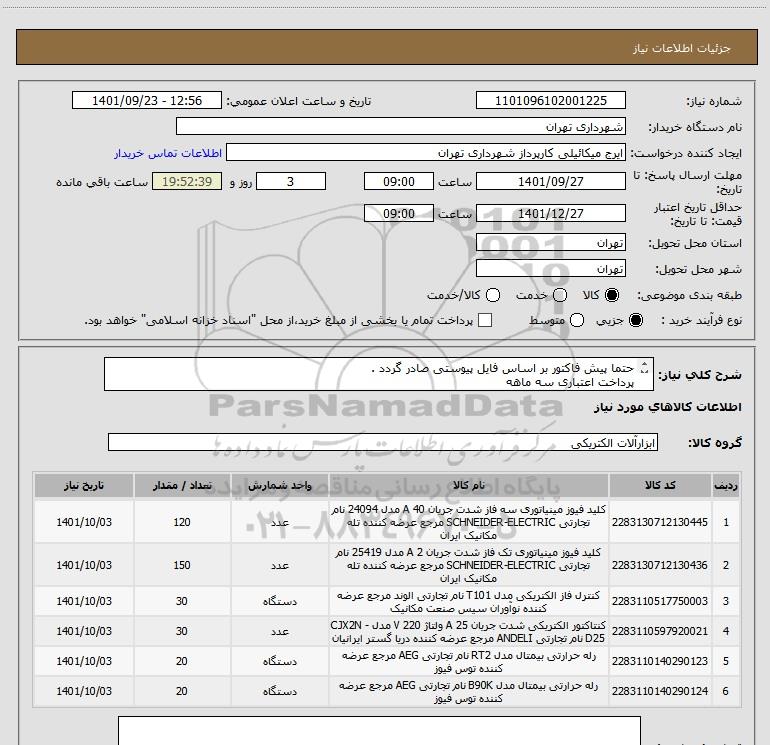Image resolution: width=770 pixels, height=745 pixels.
Task: Click the شماره نیاز field 1101096102001225
Action: [550, 100]
